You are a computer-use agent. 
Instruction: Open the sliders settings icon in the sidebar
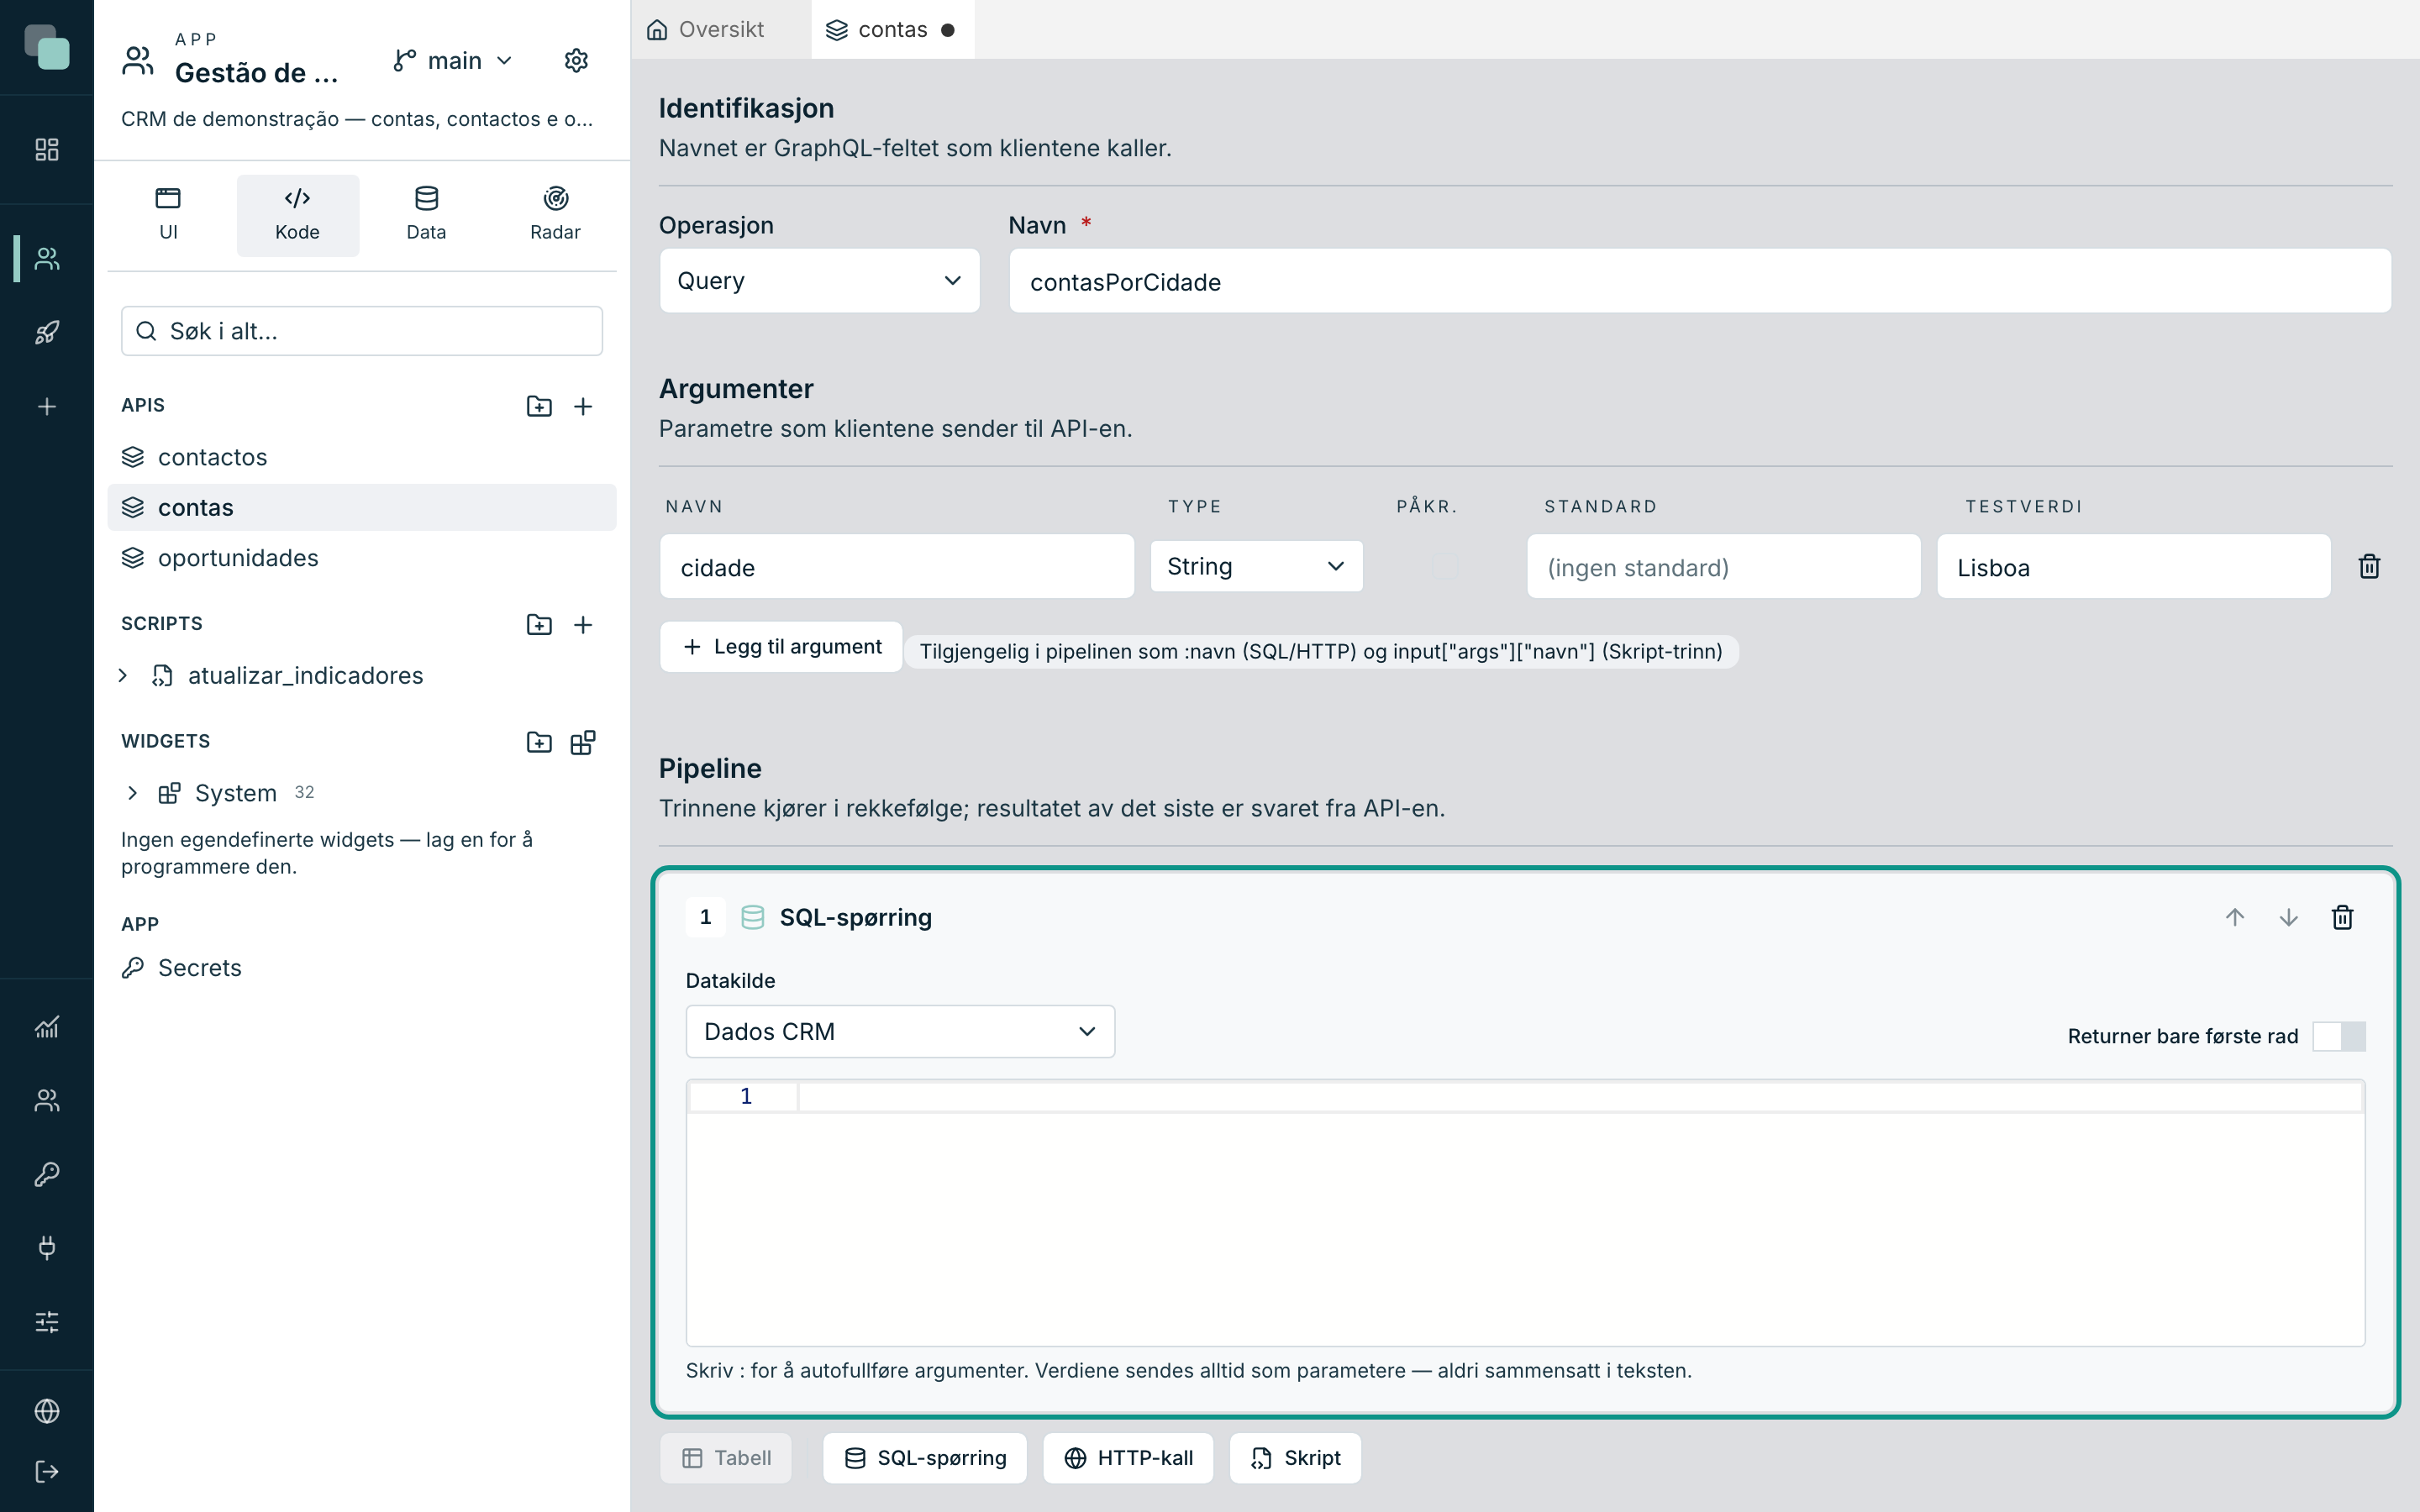47,1322
